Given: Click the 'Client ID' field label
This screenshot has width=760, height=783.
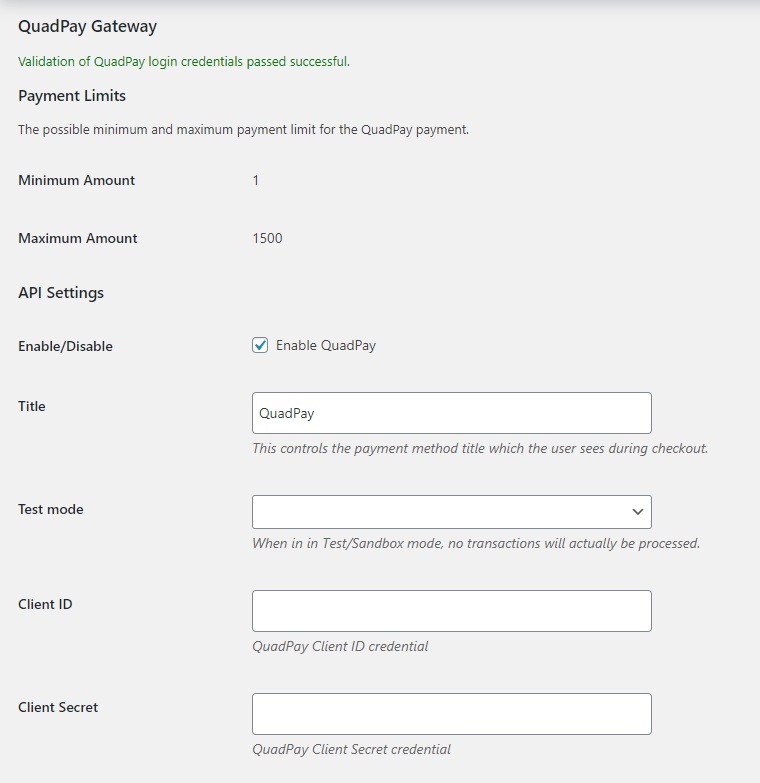Looking at the screenshot, I should tap(45, 604).
